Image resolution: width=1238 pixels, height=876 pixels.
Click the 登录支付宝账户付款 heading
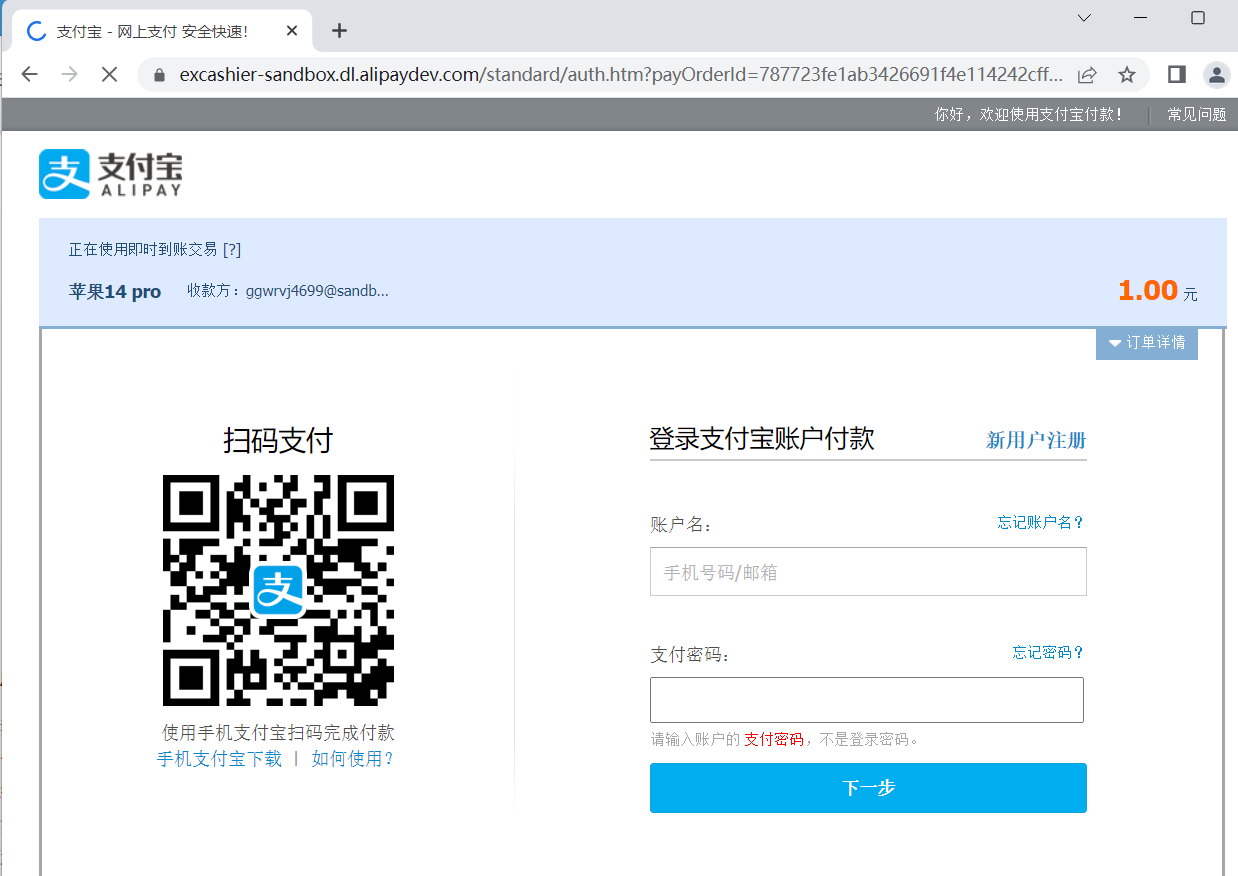(x=762, y=439)
